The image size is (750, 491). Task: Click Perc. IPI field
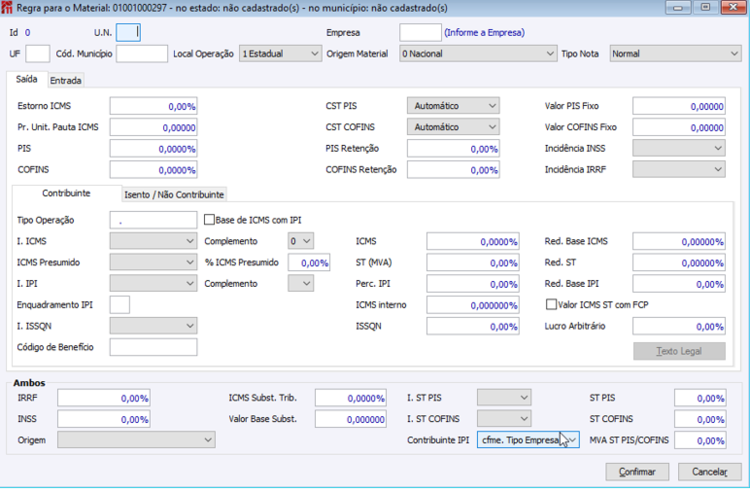coord(473,284)
